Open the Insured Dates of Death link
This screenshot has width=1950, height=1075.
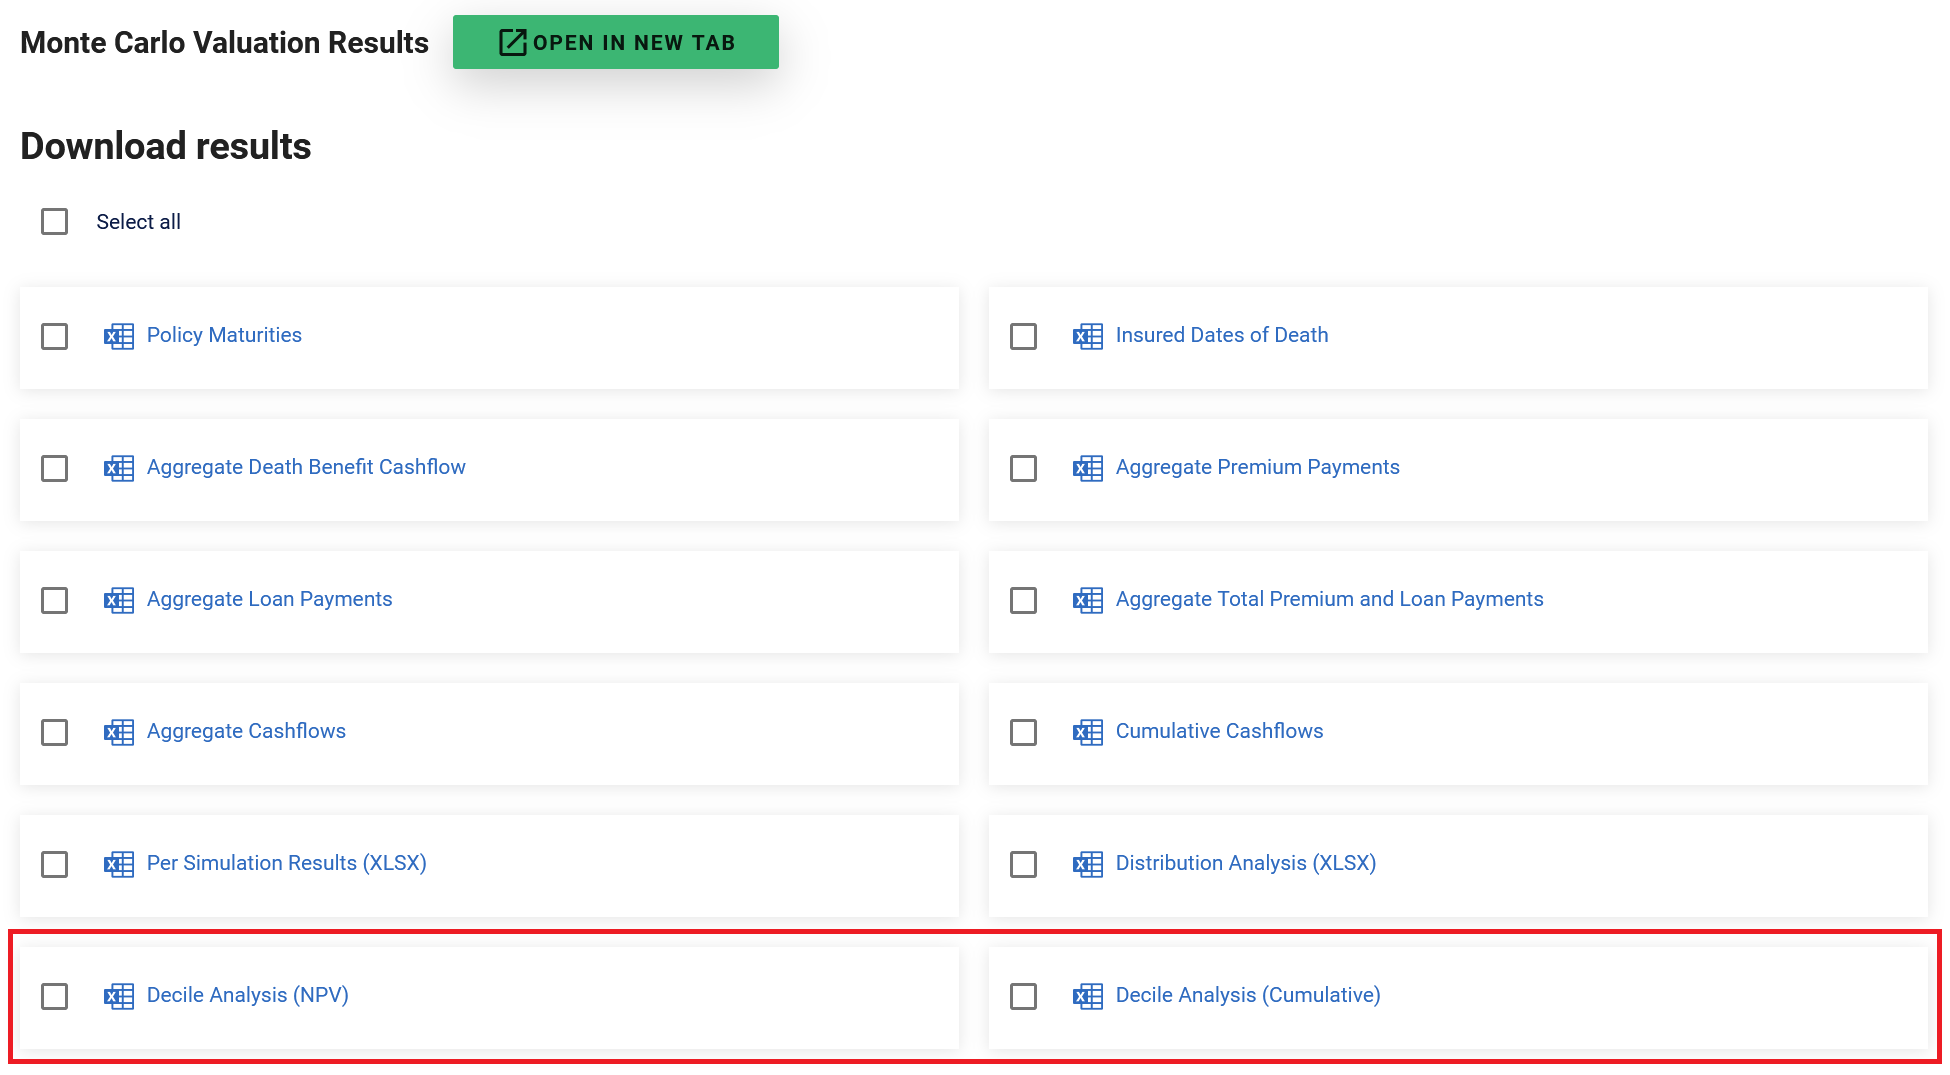1221,335
